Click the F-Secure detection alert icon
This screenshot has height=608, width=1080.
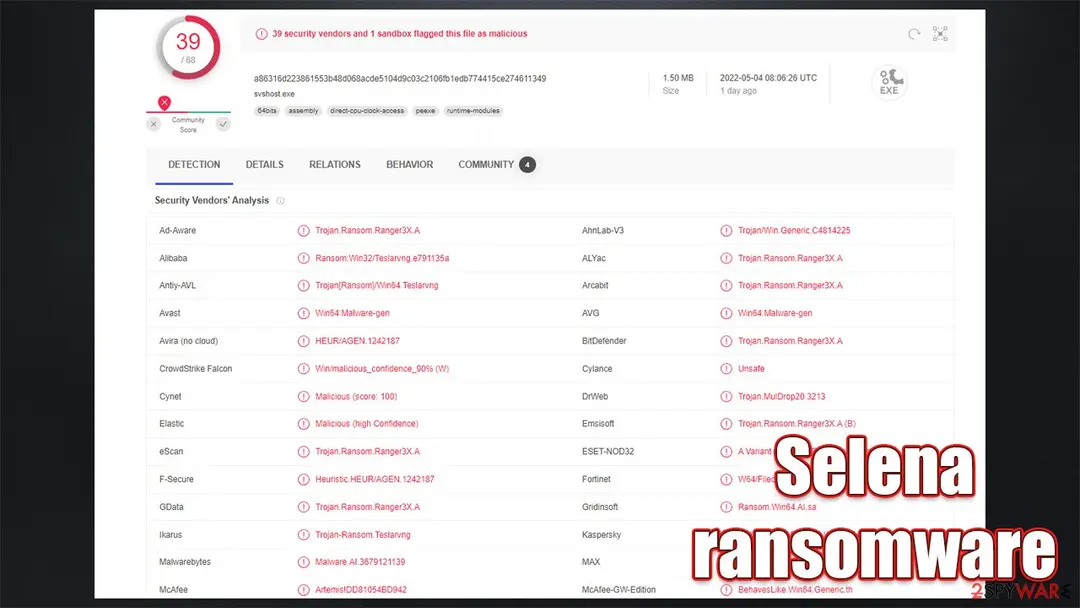coord(303,479)
